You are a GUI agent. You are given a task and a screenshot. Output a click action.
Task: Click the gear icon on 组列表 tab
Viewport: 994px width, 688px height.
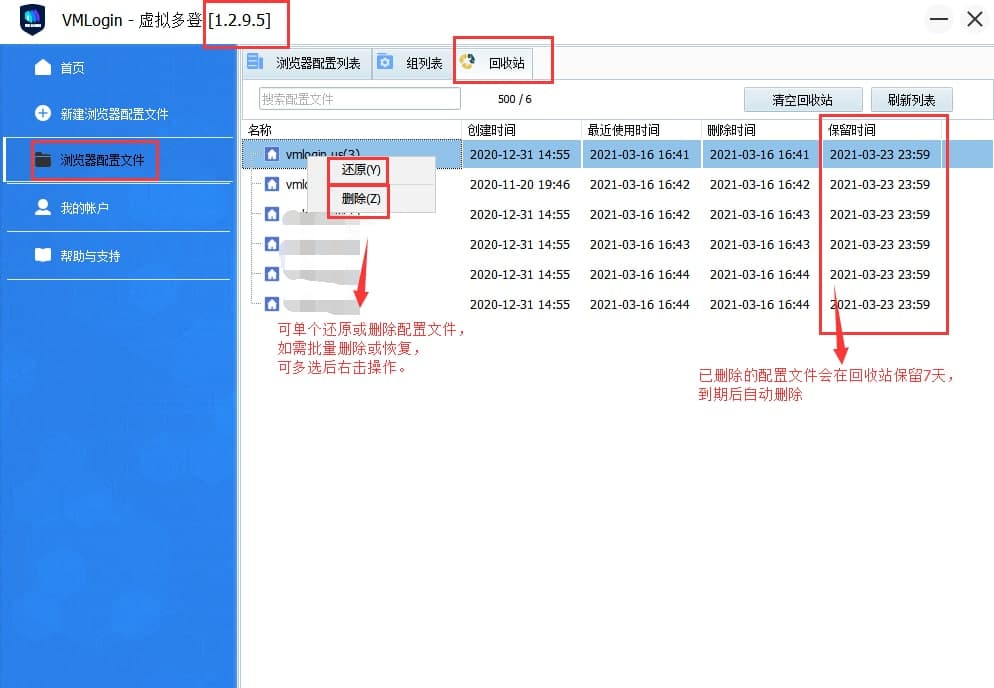385,63
